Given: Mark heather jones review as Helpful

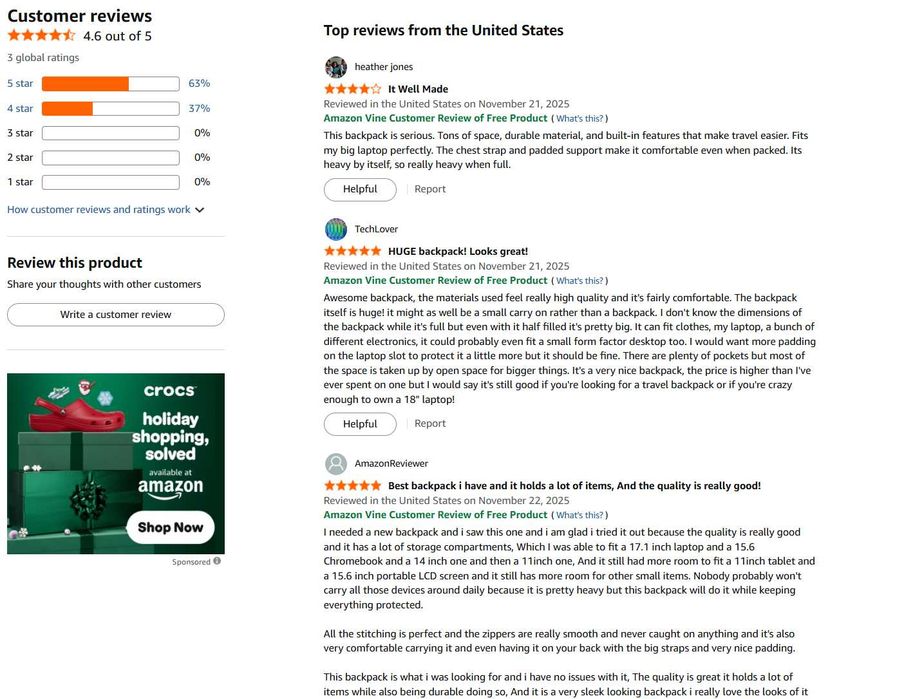Looking at the screenshot, I should pos(360,189).
